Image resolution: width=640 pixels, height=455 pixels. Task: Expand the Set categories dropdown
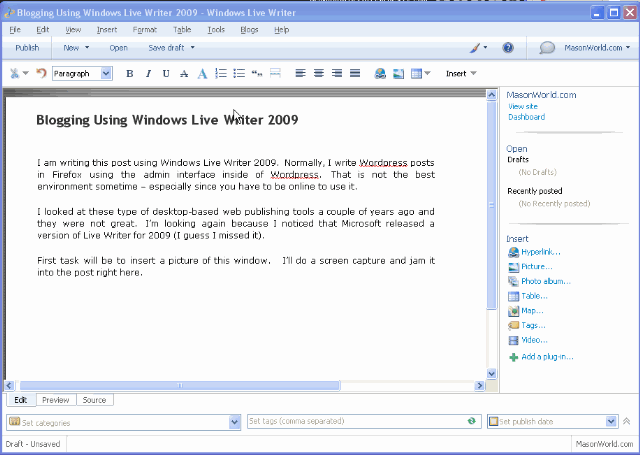[235, 422]
